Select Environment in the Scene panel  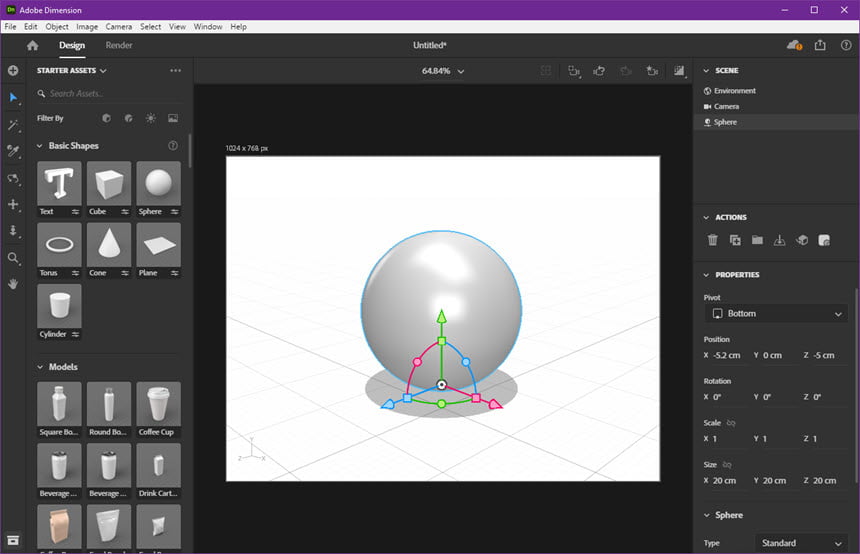coord(776,91)
